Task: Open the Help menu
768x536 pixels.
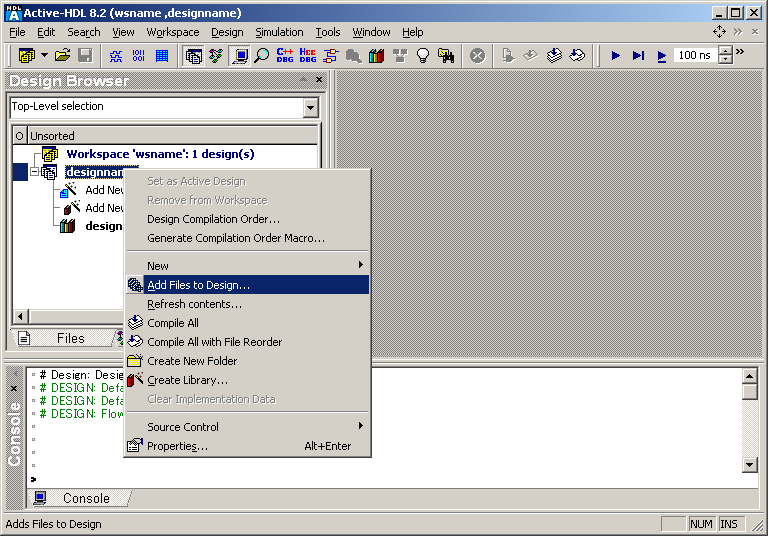Action: 413,32
